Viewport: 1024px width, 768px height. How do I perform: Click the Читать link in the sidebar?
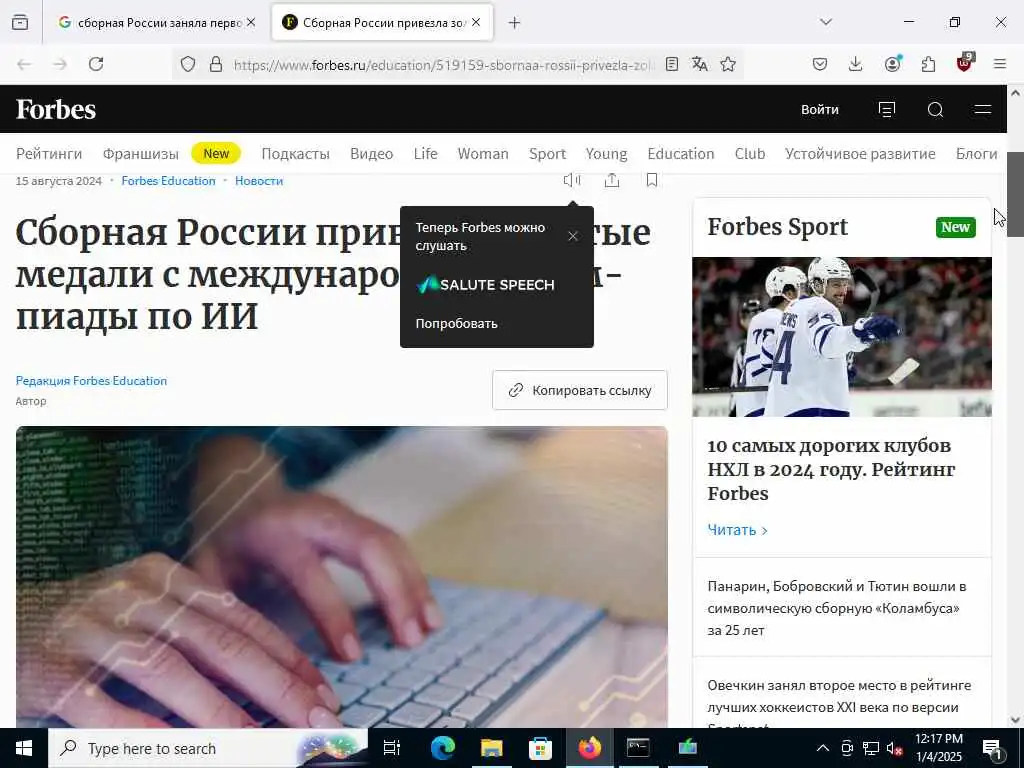[737, 530]
